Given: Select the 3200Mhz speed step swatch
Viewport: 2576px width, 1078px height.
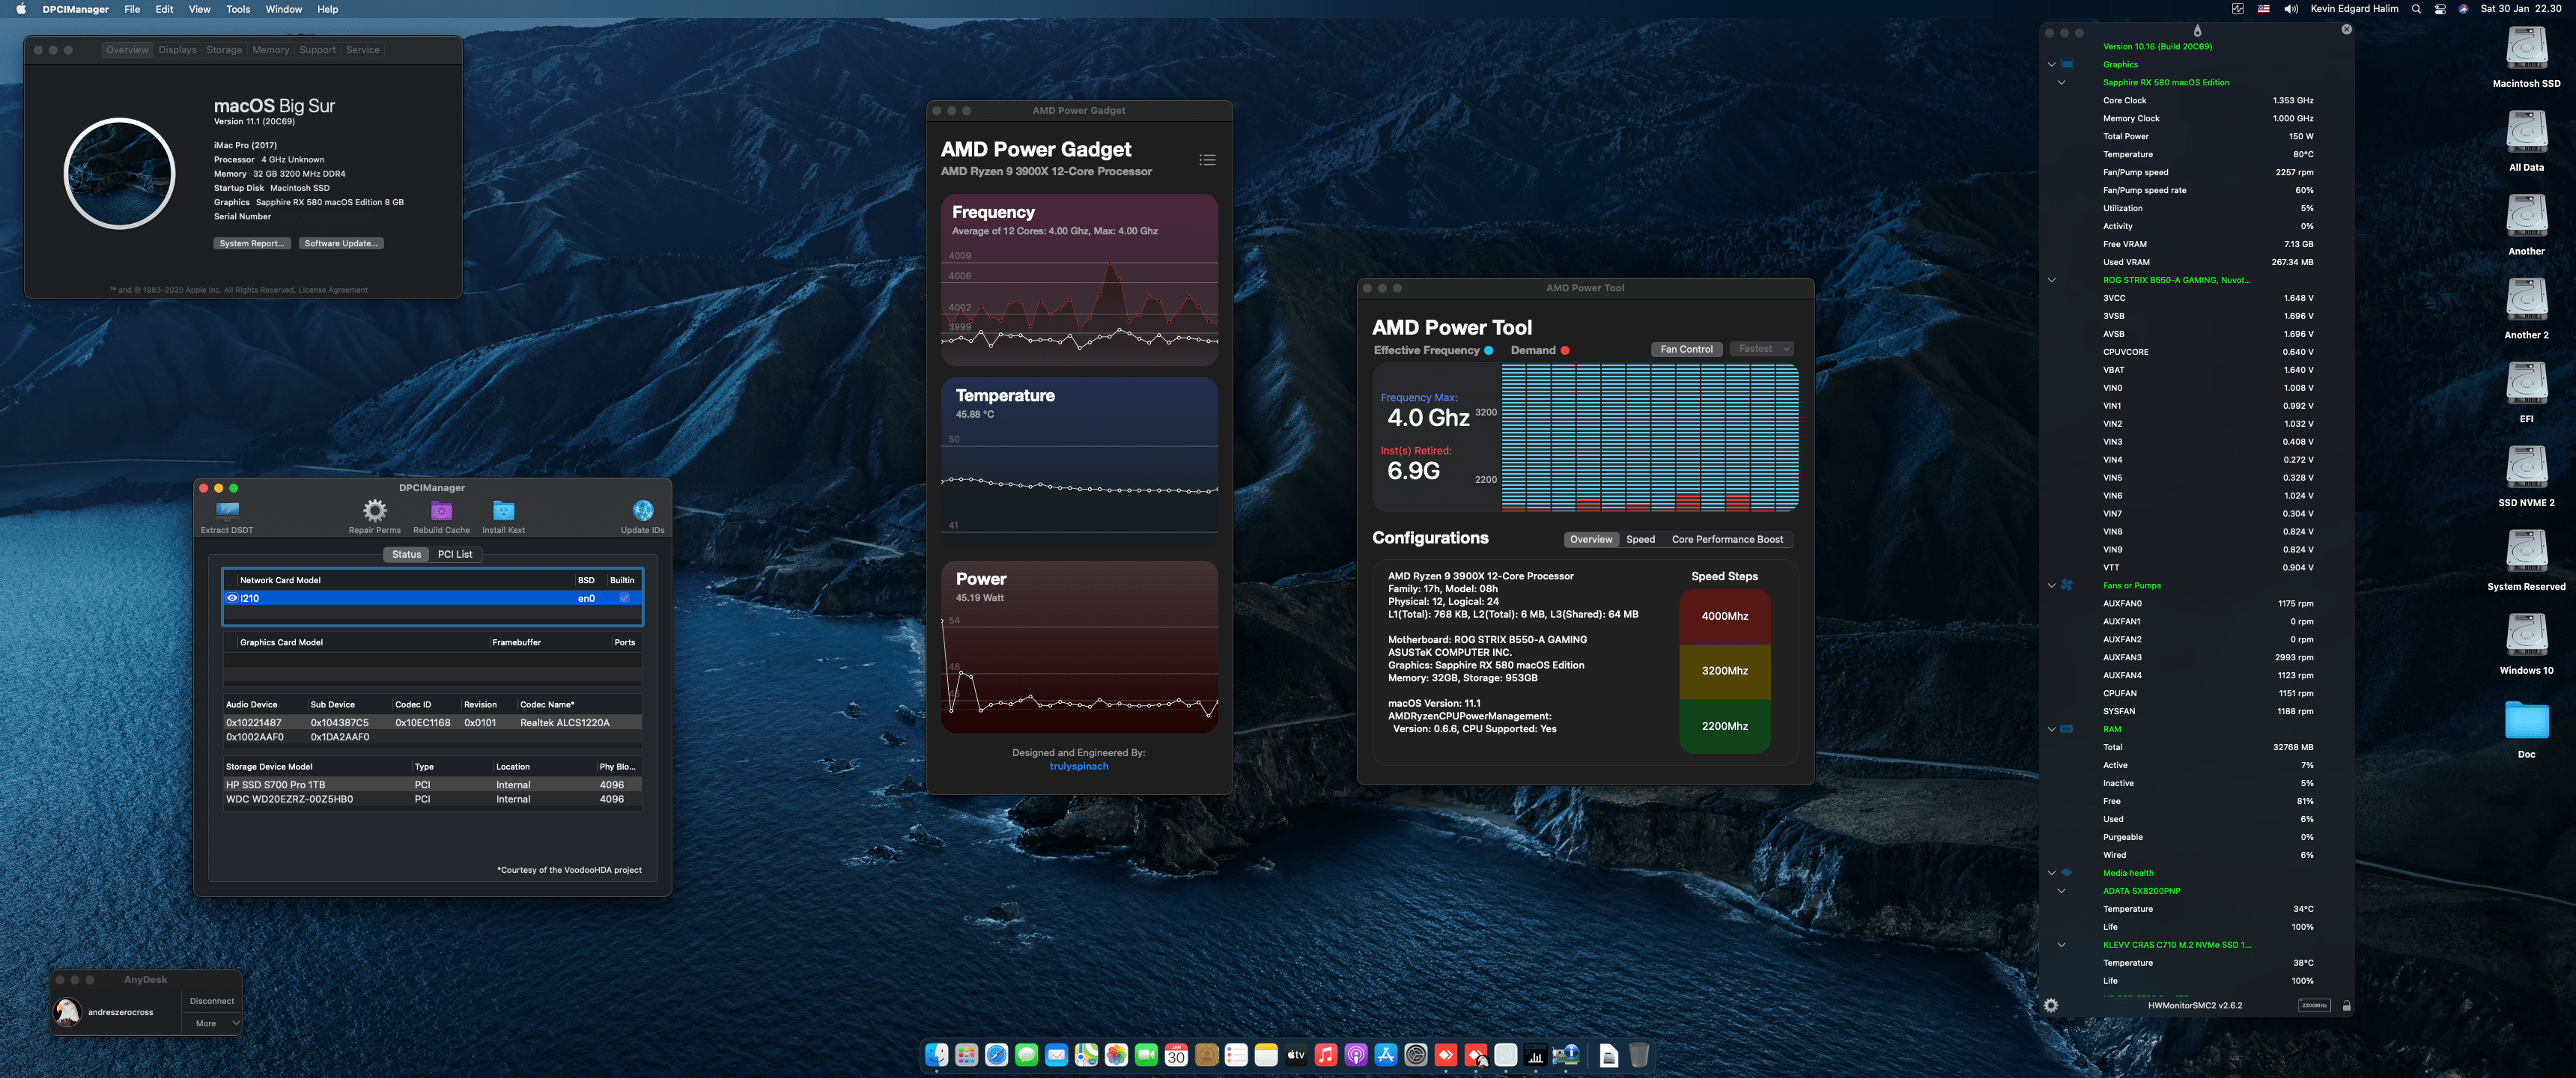Looking at the screenshot, I should point(1724,671).
